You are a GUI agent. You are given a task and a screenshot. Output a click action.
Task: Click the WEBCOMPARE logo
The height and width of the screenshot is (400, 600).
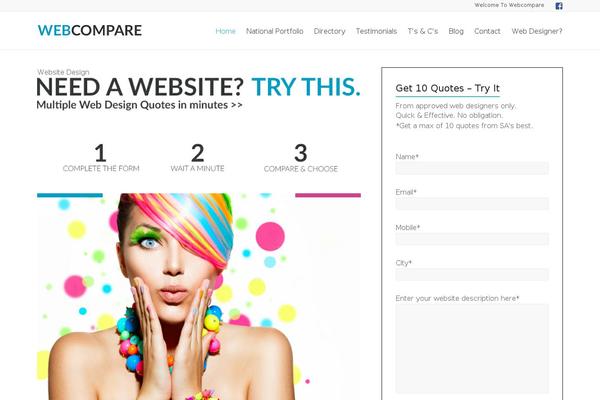90,30
